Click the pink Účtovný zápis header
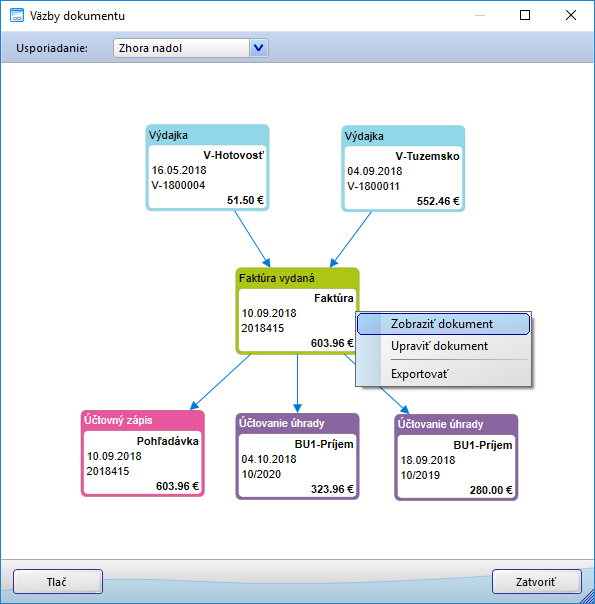595x604 pixels. [142, 420]
